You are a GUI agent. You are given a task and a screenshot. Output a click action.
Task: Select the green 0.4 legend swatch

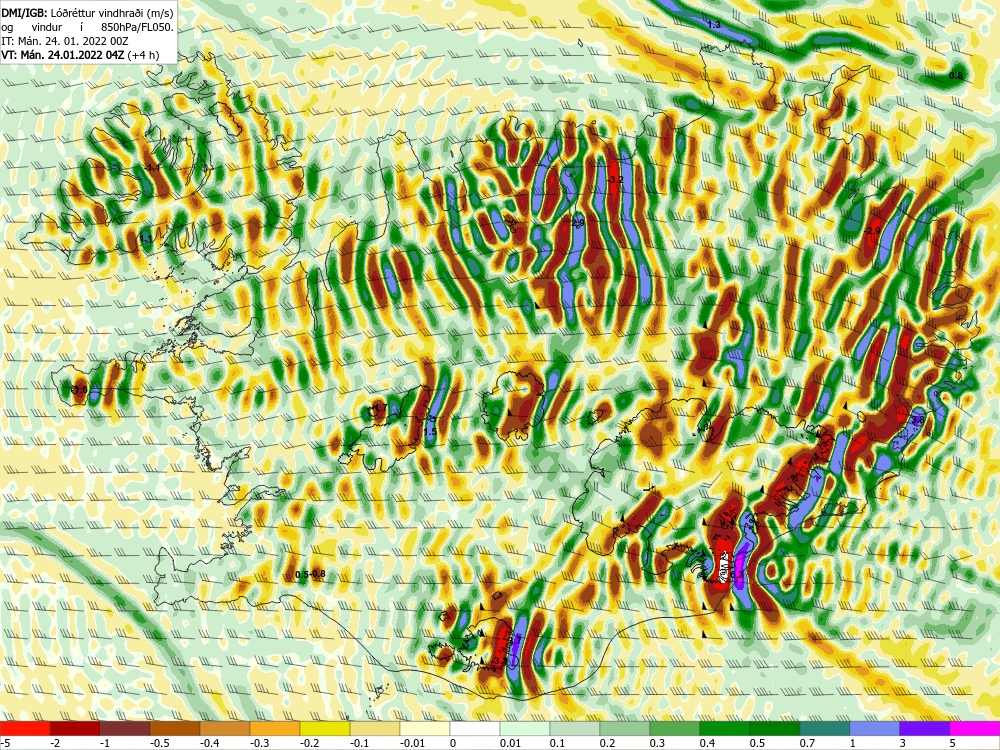725,728
